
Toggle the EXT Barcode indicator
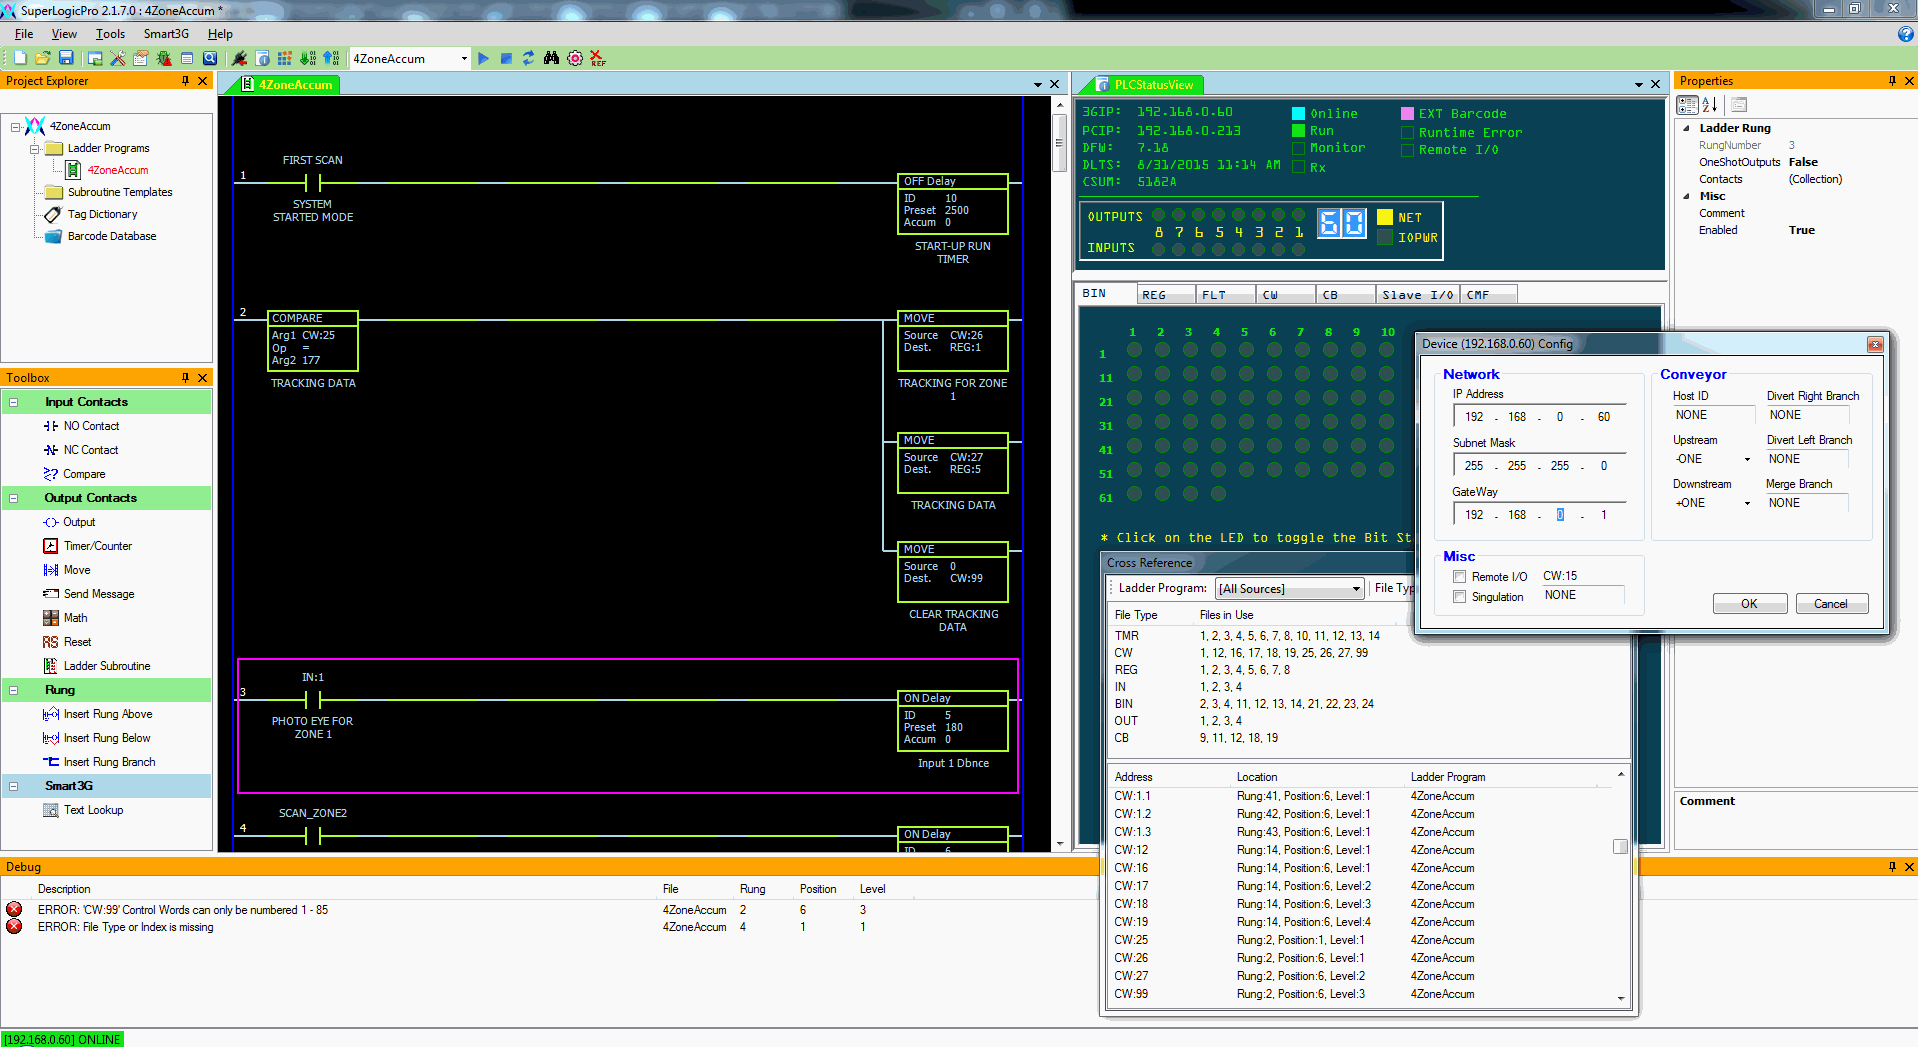[1407, 114]
